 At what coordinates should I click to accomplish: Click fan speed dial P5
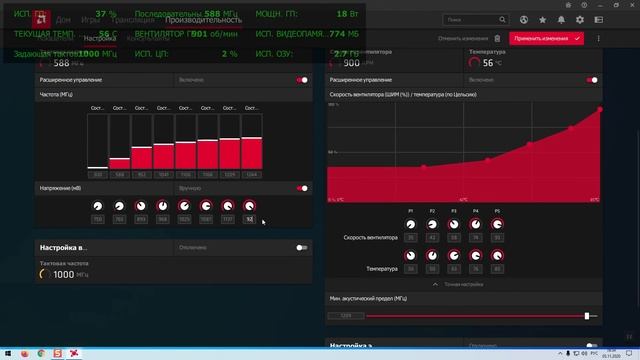tap(497, 224)
